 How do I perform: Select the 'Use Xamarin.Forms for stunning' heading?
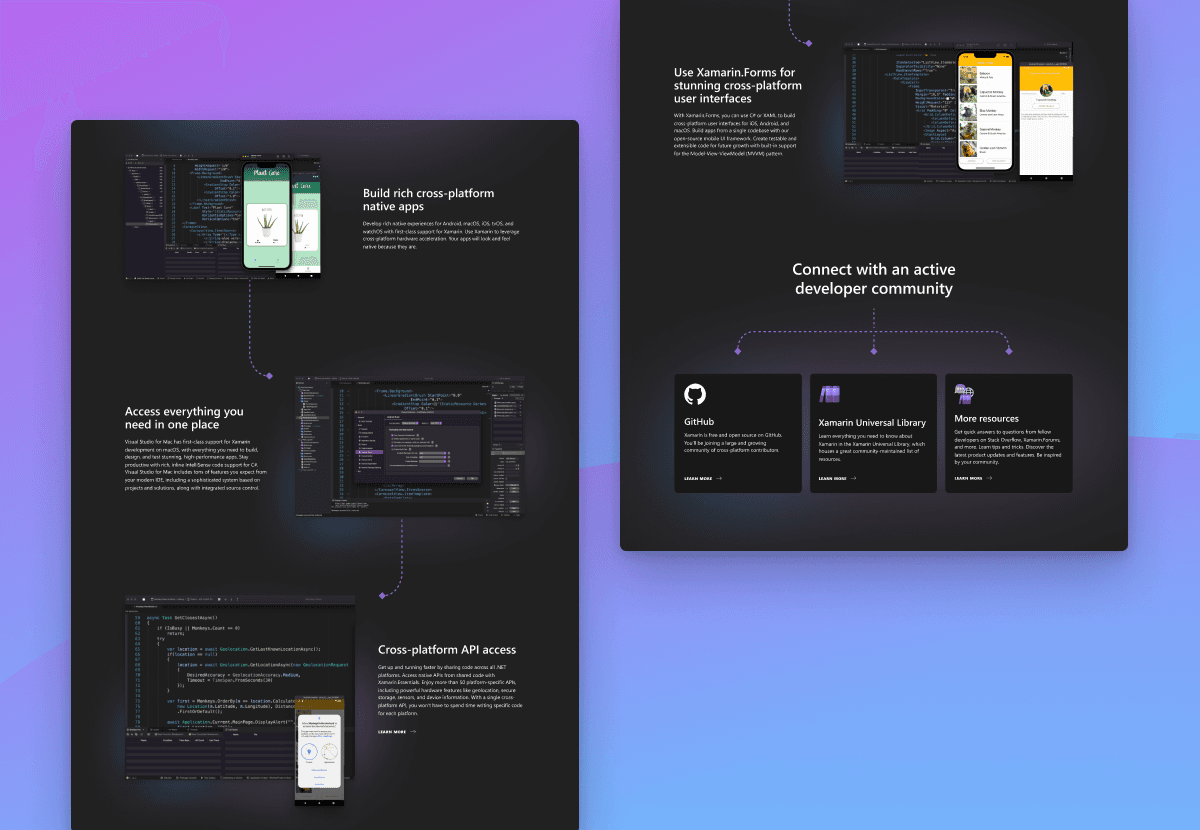point(738,85)
